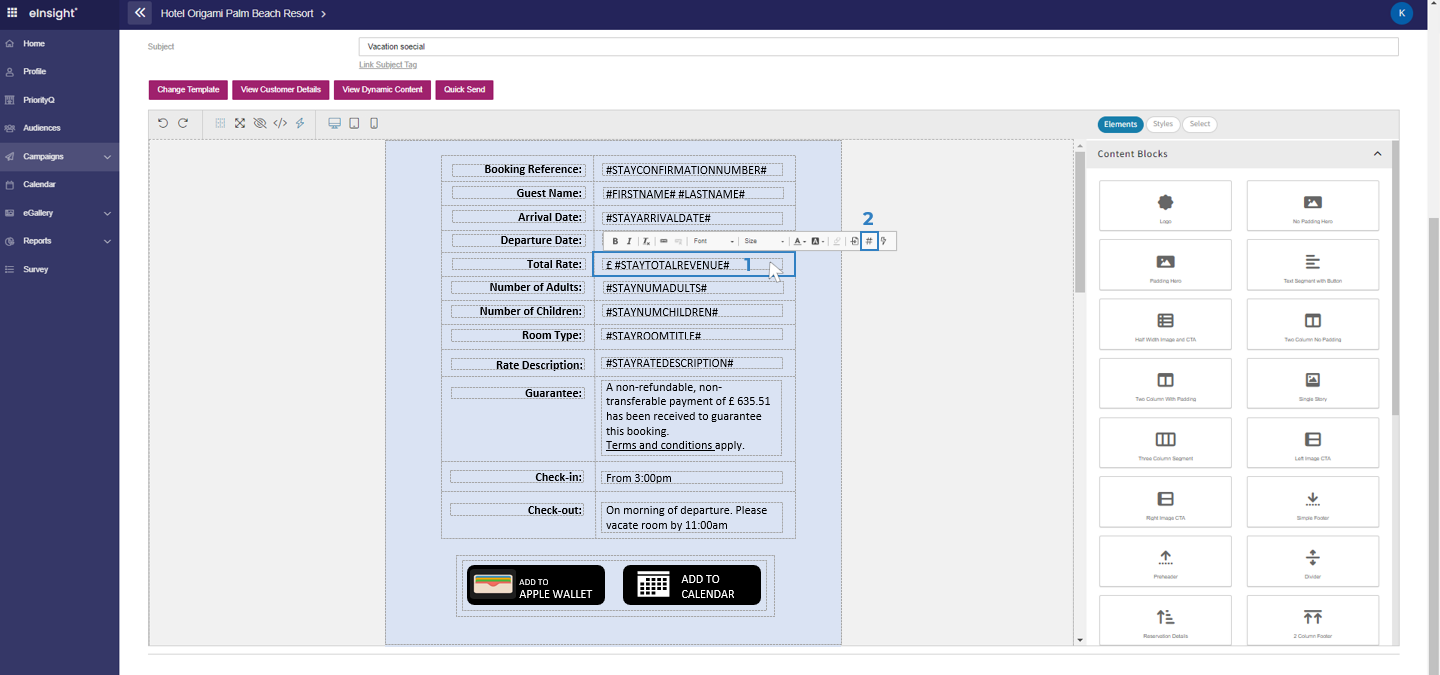Go to Home in the sidebar
The image size is (1440, 675).
(x=59, y=44)
